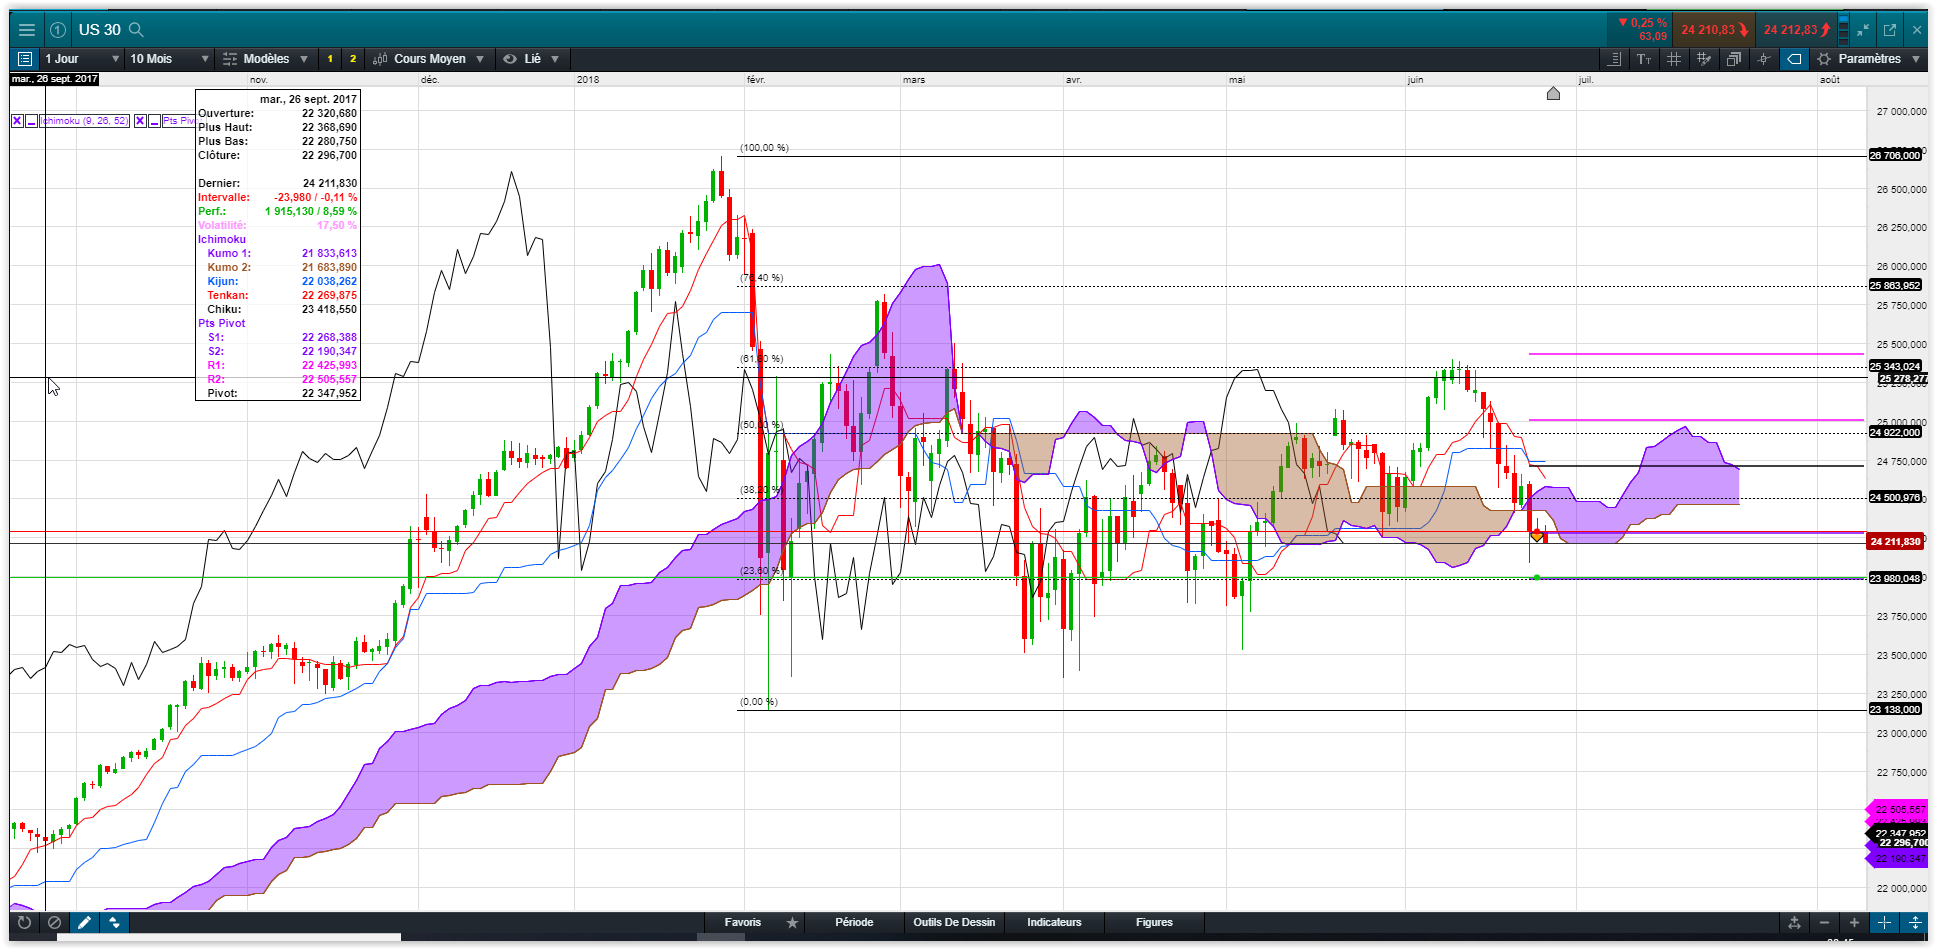Open the hamburger main menu
Image resolution: width=1936 pixels, height=949 pixels.
(27, 30)
